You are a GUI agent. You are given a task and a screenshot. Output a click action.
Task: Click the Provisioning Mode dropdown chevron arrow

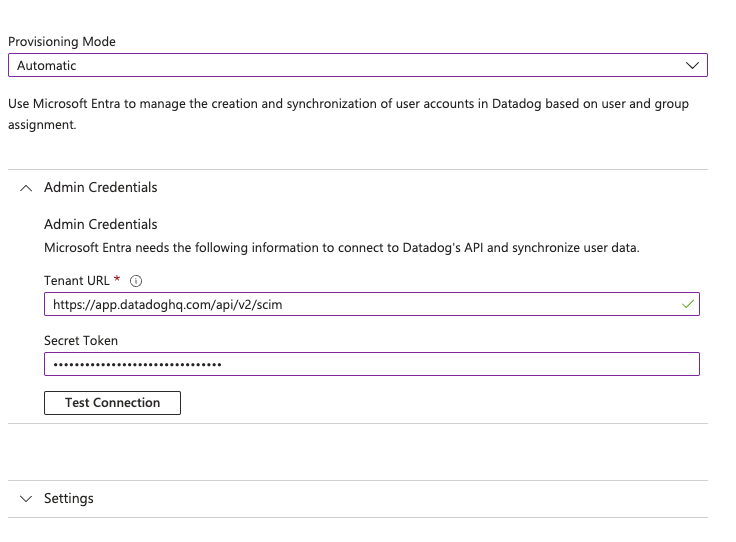(x=692, y=66)
